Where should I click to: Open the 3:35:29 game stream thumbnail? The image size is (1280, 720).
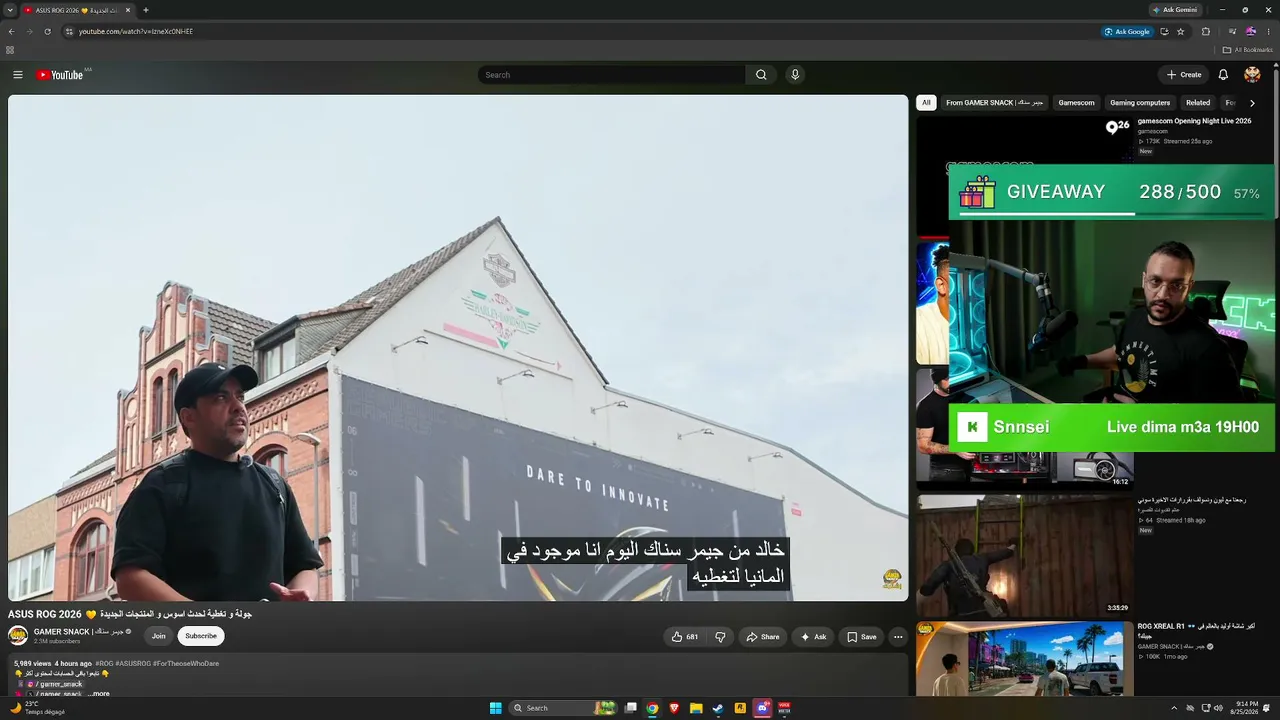pos(1024,556)
